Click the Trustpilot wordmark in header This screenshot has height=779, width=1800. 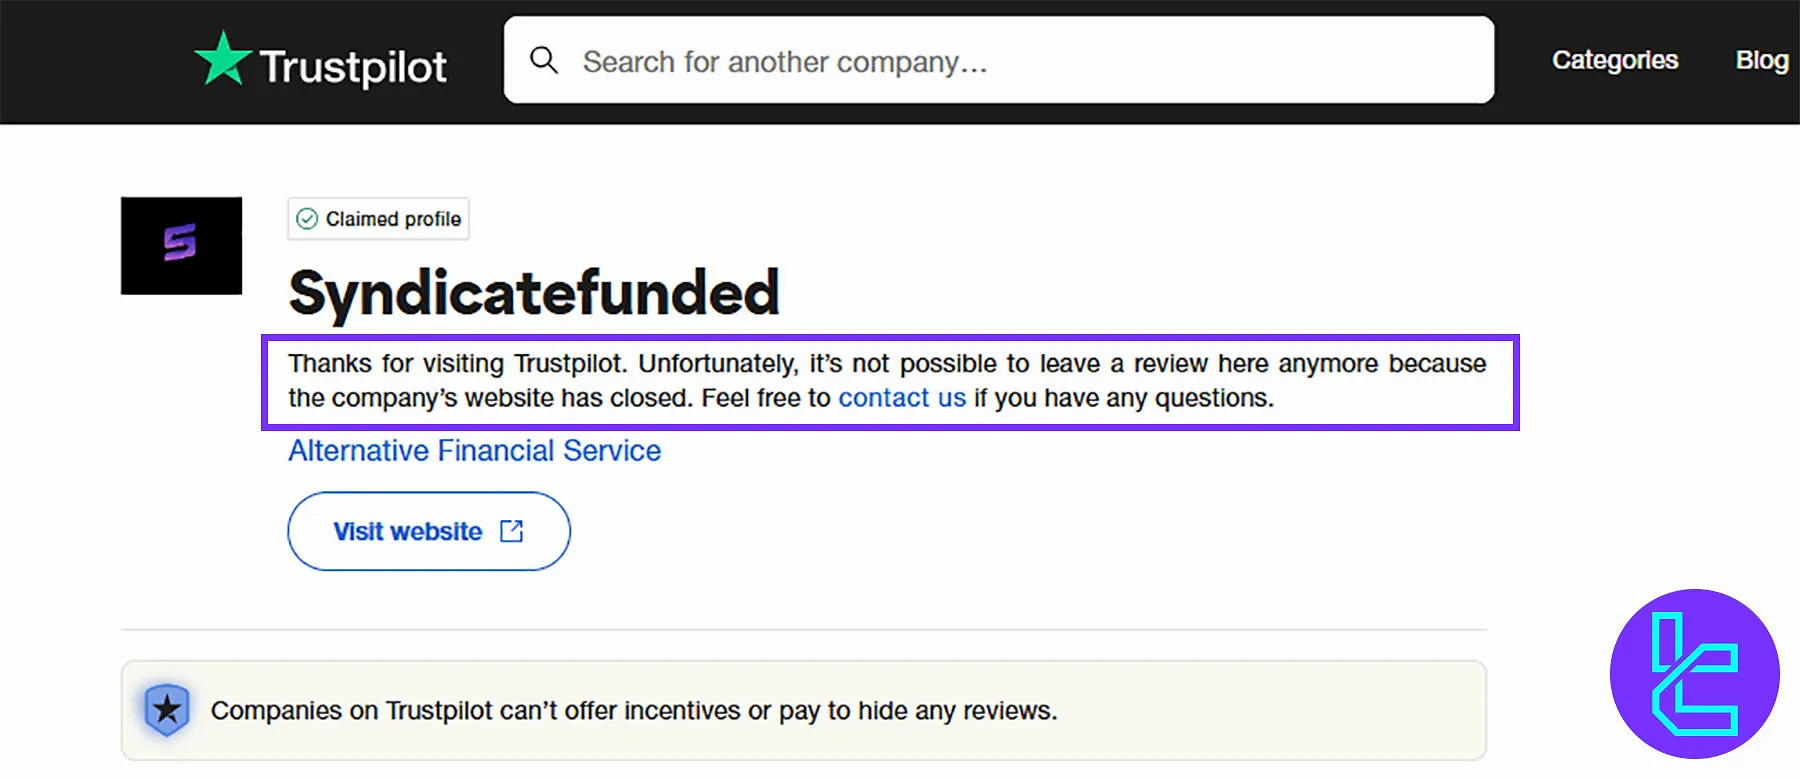[353, 67]
